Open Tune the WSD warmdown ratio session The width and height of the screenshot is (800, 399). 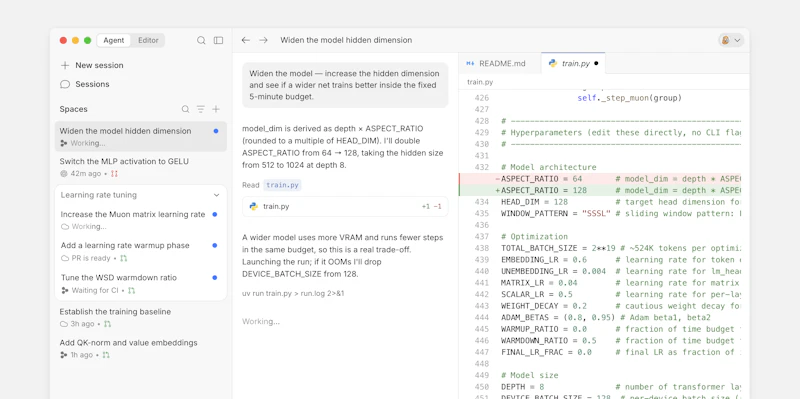click(x=141, y=284)
